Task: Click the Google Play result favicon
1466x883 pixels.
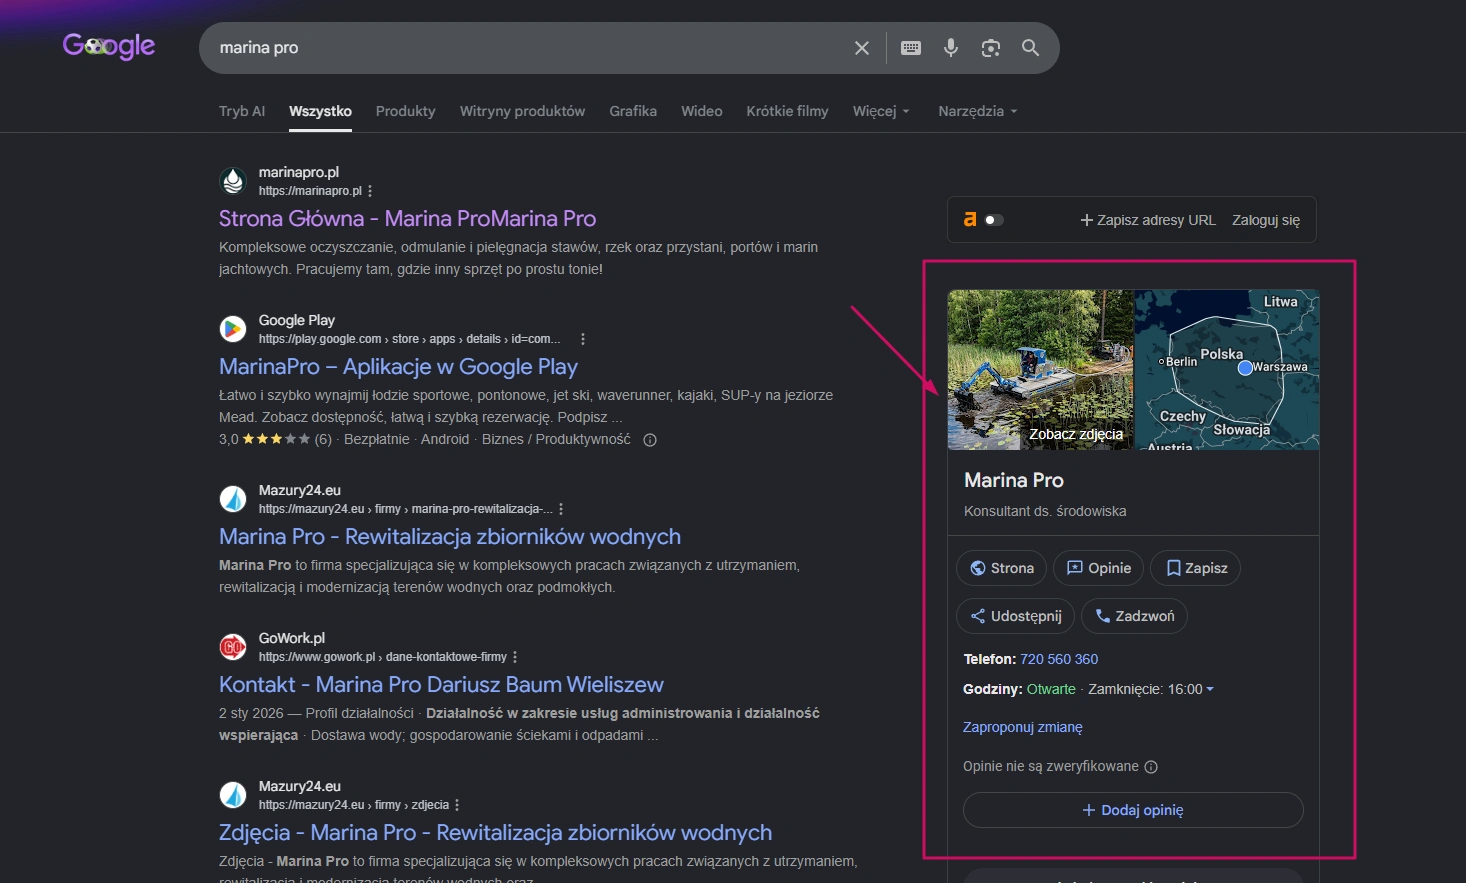Action: (233, 329)
